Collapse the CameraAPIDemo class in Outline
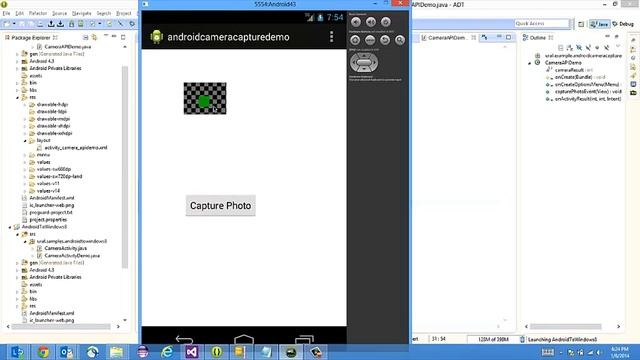 [530, 63]
